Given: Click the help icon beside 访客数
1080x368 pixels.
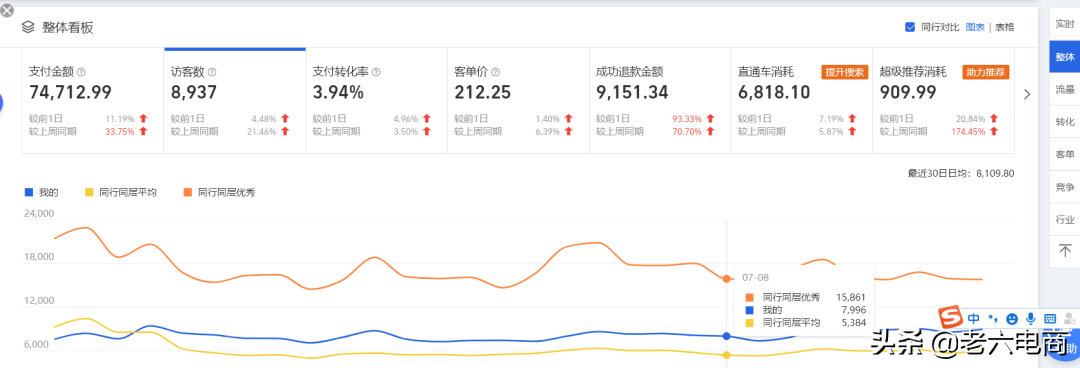Looking at the screenshot, I should tap(212, 72).
